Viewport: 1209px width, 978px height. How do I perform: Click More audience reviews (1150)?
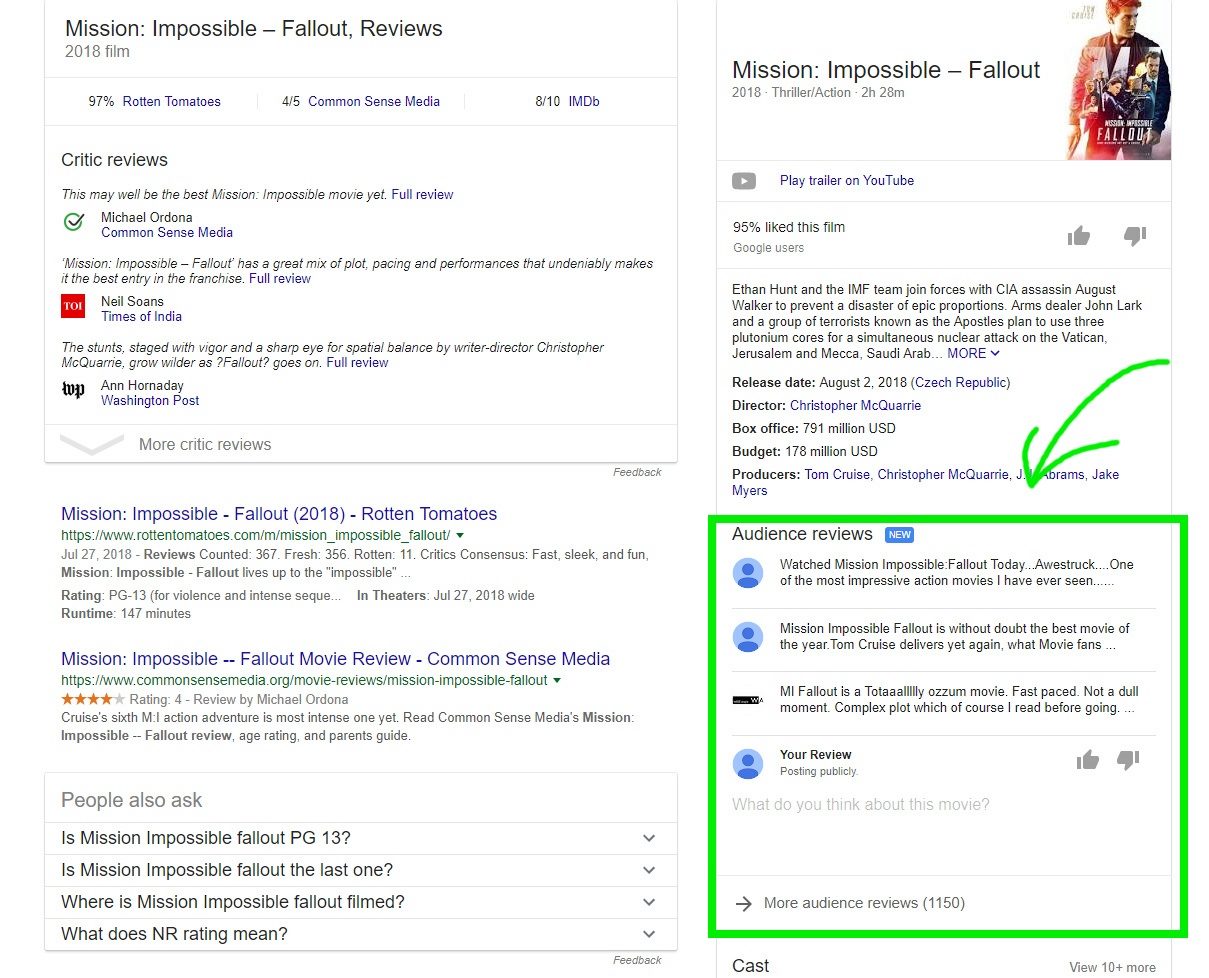click(x=864, y=903)
